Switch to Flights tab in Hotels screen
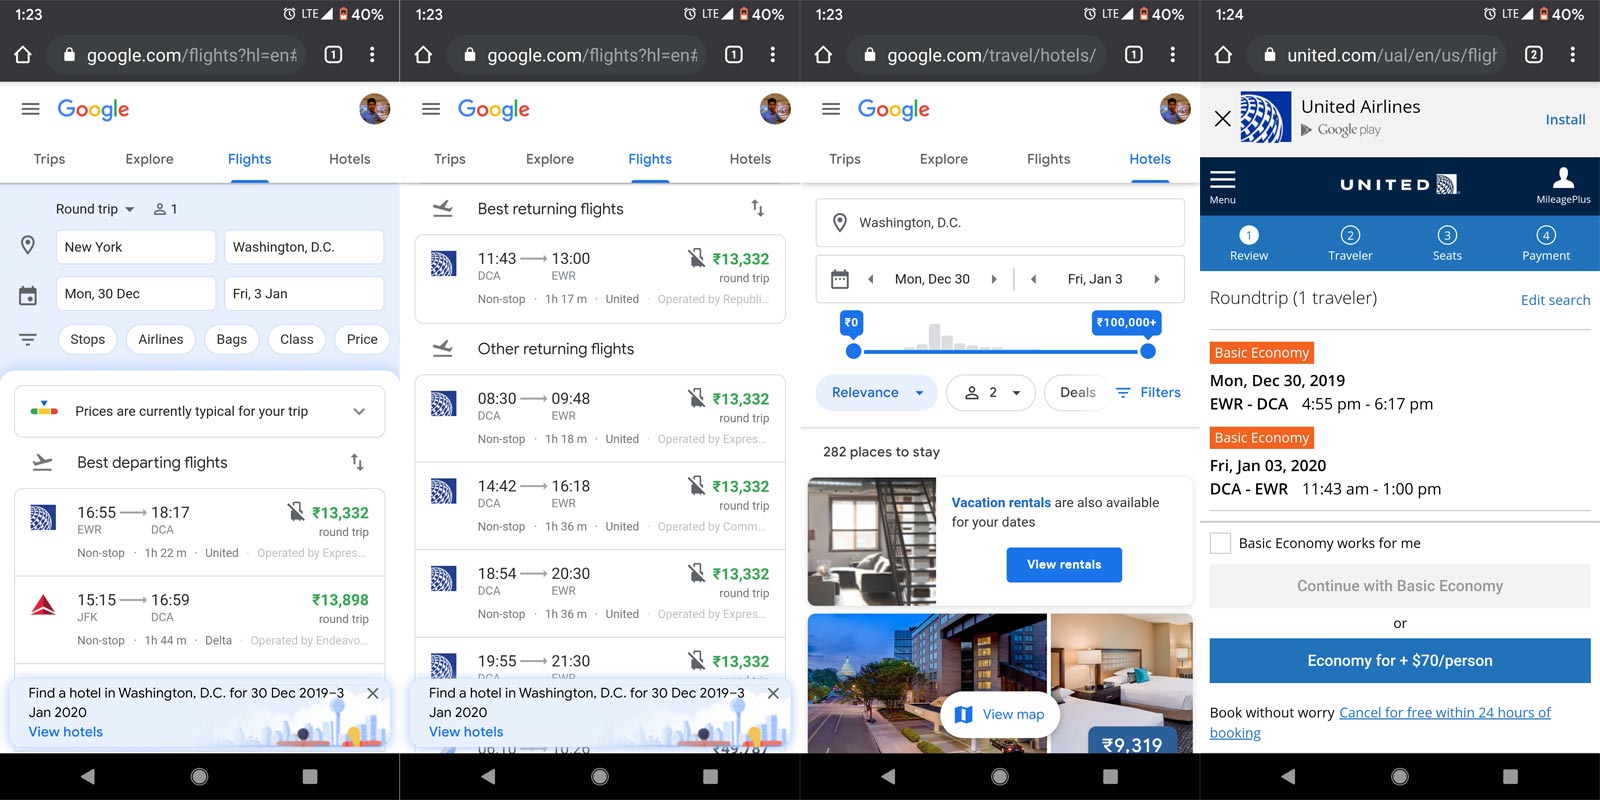Screen dimensions: 1600x800 coord(1048,159)
